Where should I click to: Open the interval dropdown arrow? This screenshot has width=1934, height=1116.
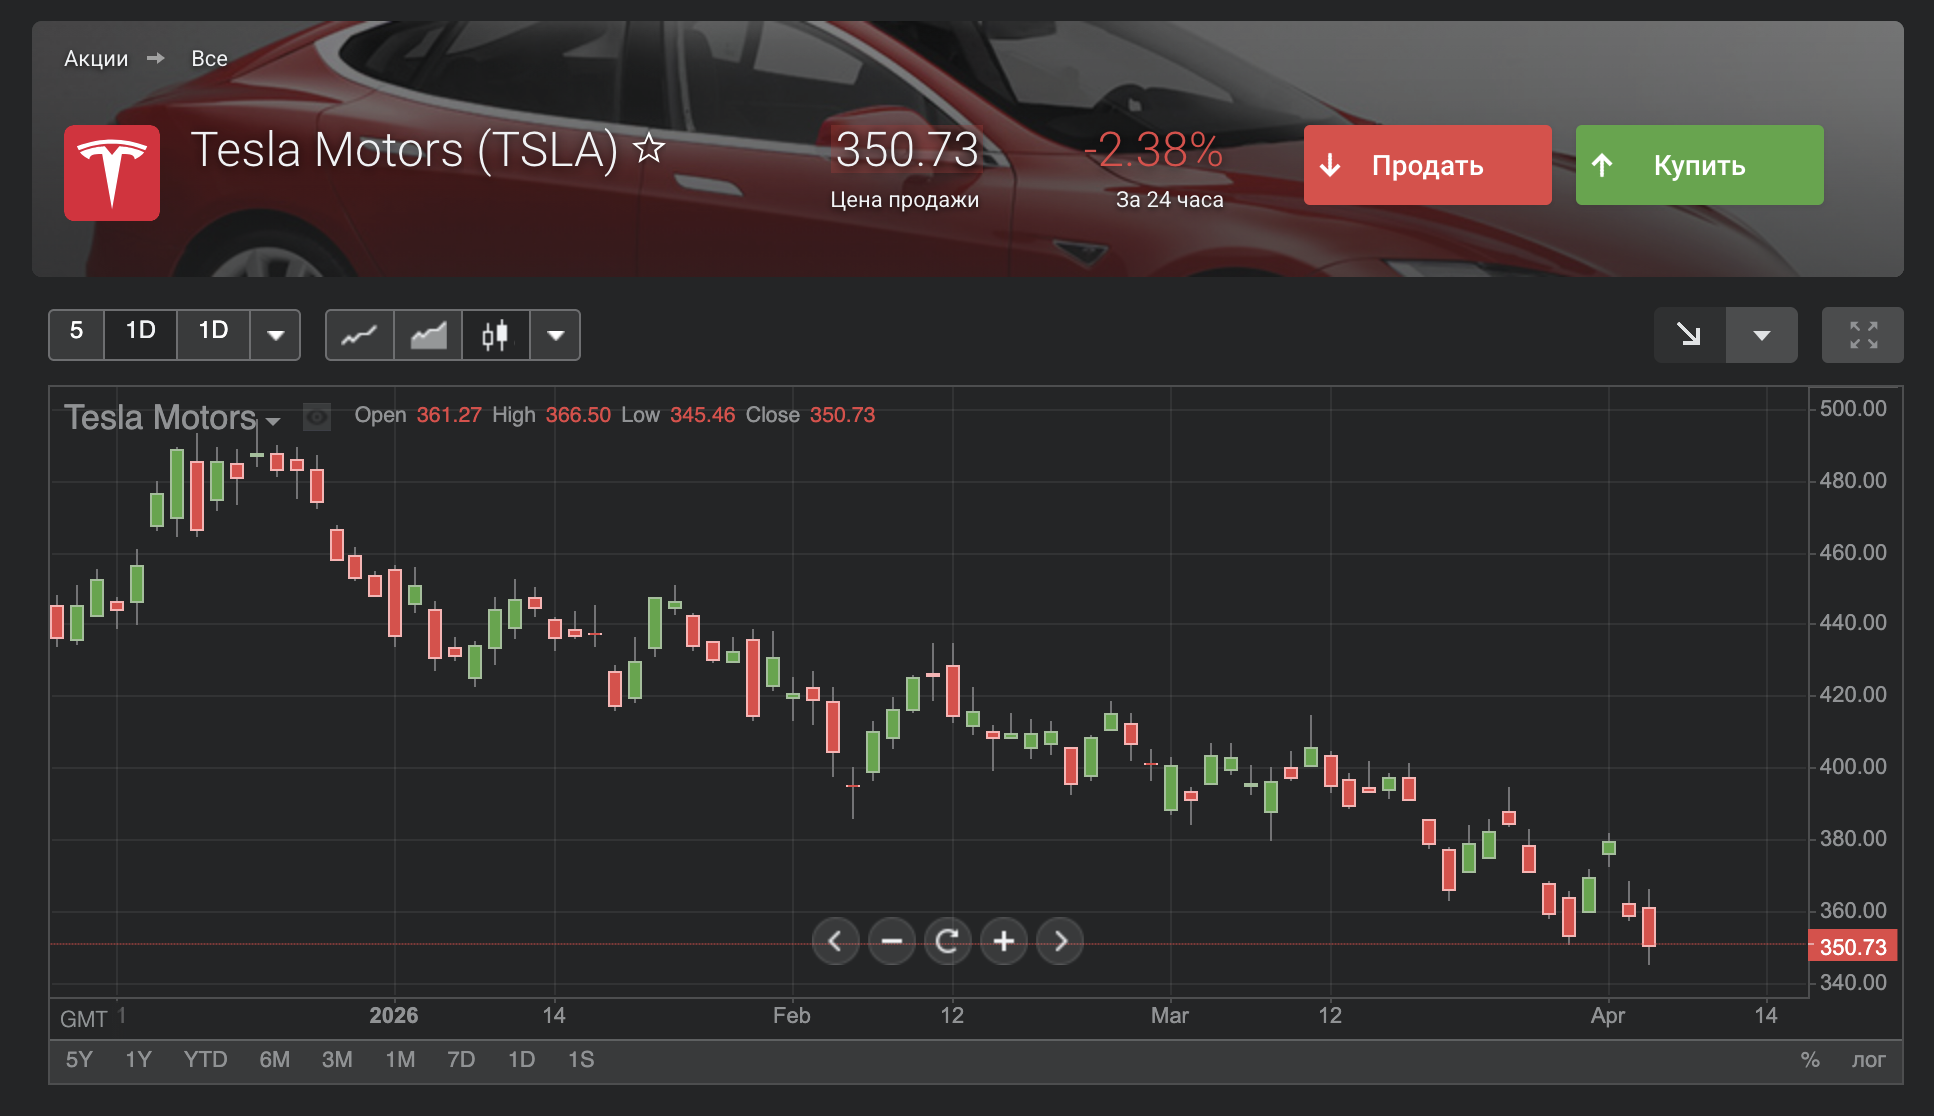coord(275,335)
